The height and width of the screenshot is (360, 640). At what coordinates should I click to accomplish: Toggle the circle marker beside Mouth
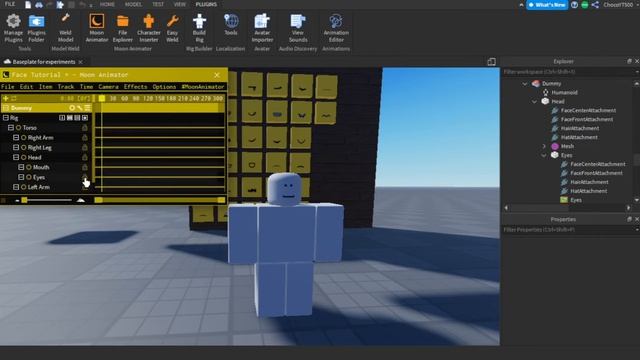pyautogui.click(x=29, y=167)
